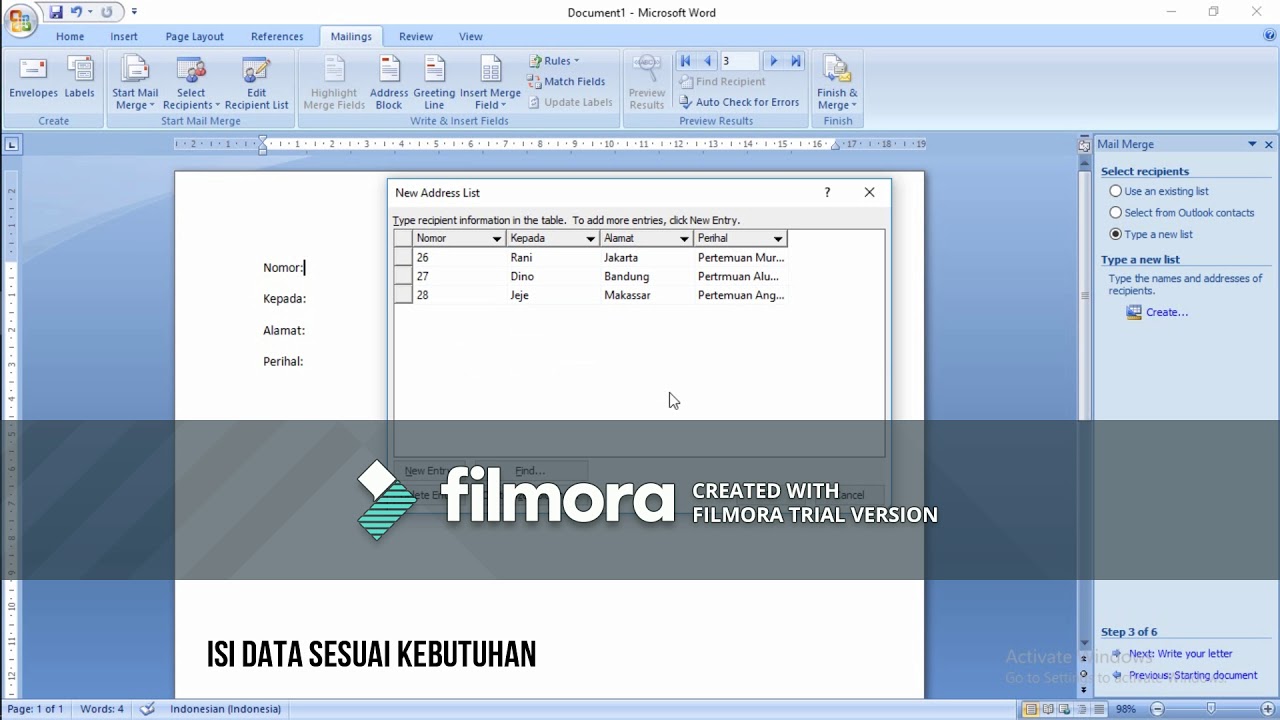Click Words: 4 count in status bar
The width and height of the screenshot is (1280, 720).
[102, 709]
